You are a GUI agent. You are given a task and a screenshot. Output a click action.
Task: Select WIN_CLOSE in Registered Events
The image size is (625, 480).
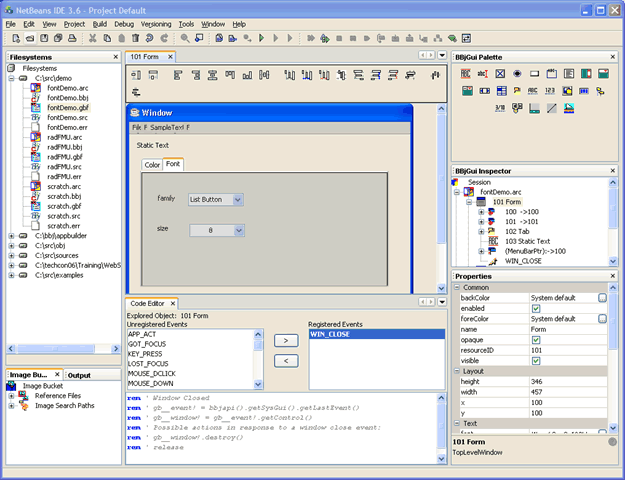coord(377,334)
